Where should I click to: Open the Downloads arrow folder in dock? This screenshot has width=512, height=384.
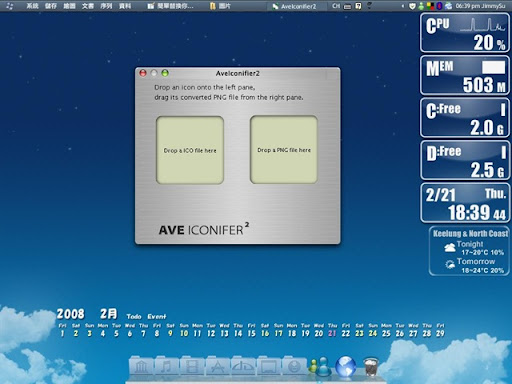[294, 367]
